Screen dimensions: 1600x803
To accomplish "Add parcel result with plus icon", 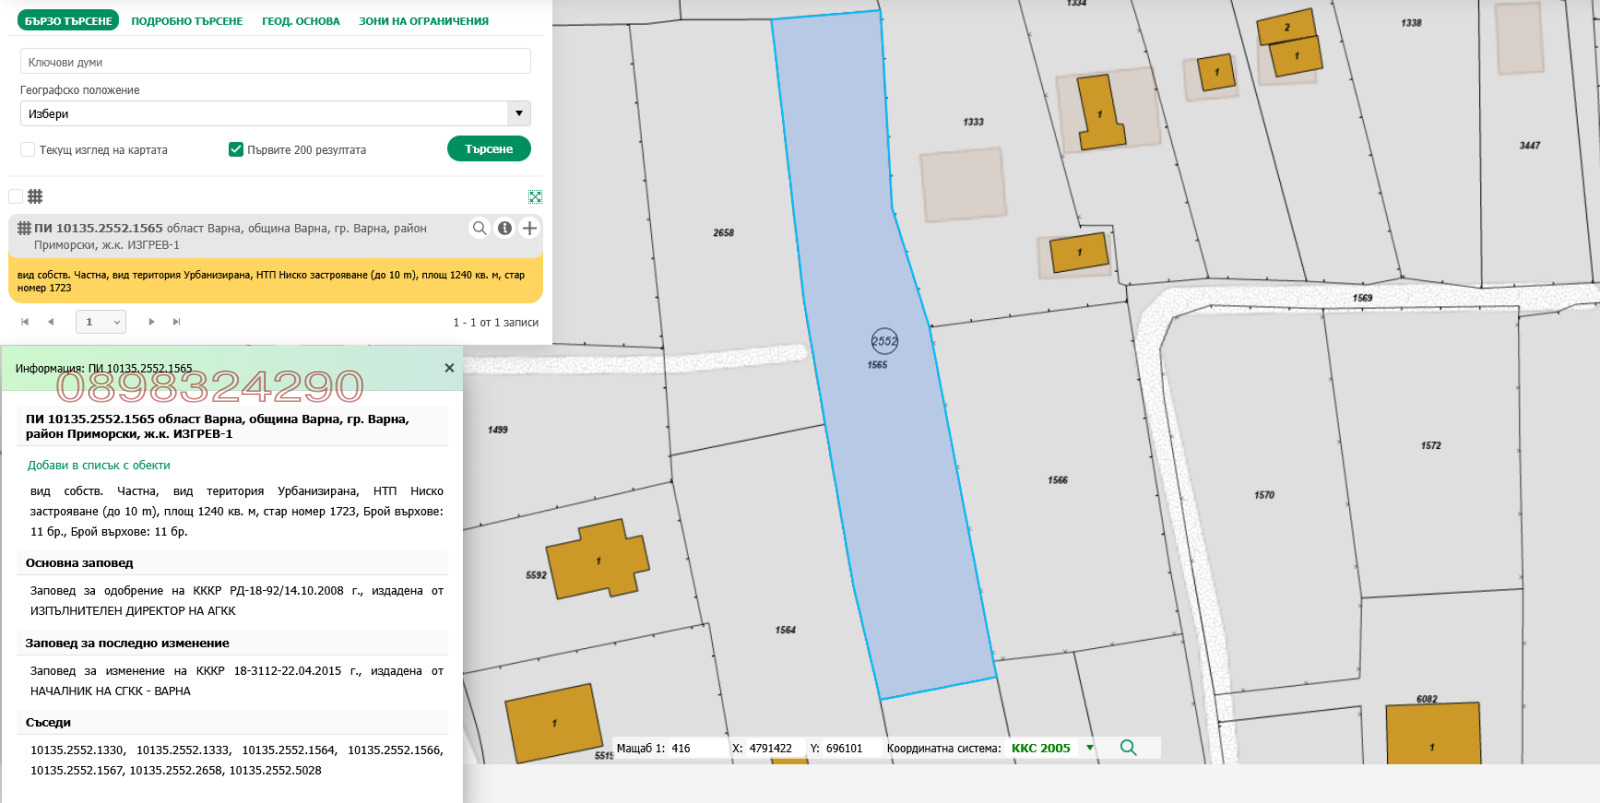I will click(x=530, y=228).
